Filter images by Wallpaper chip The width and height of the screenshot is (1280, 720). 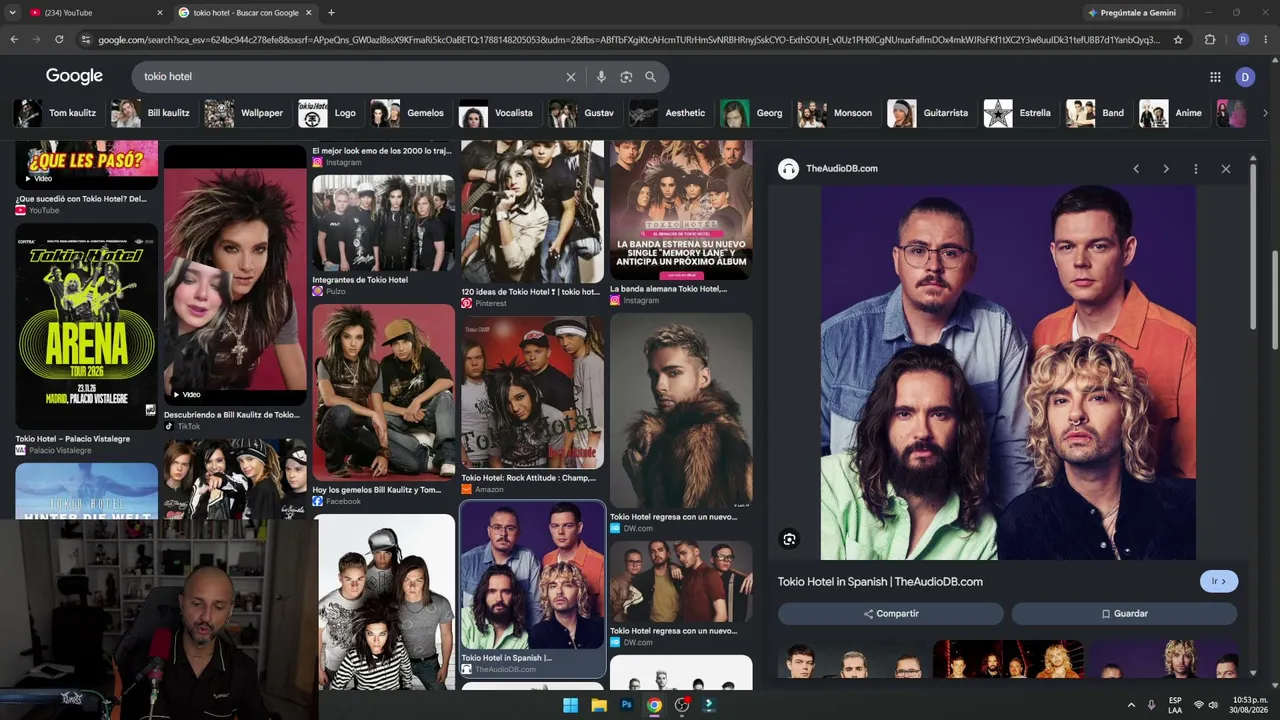[x=244, y=113]
